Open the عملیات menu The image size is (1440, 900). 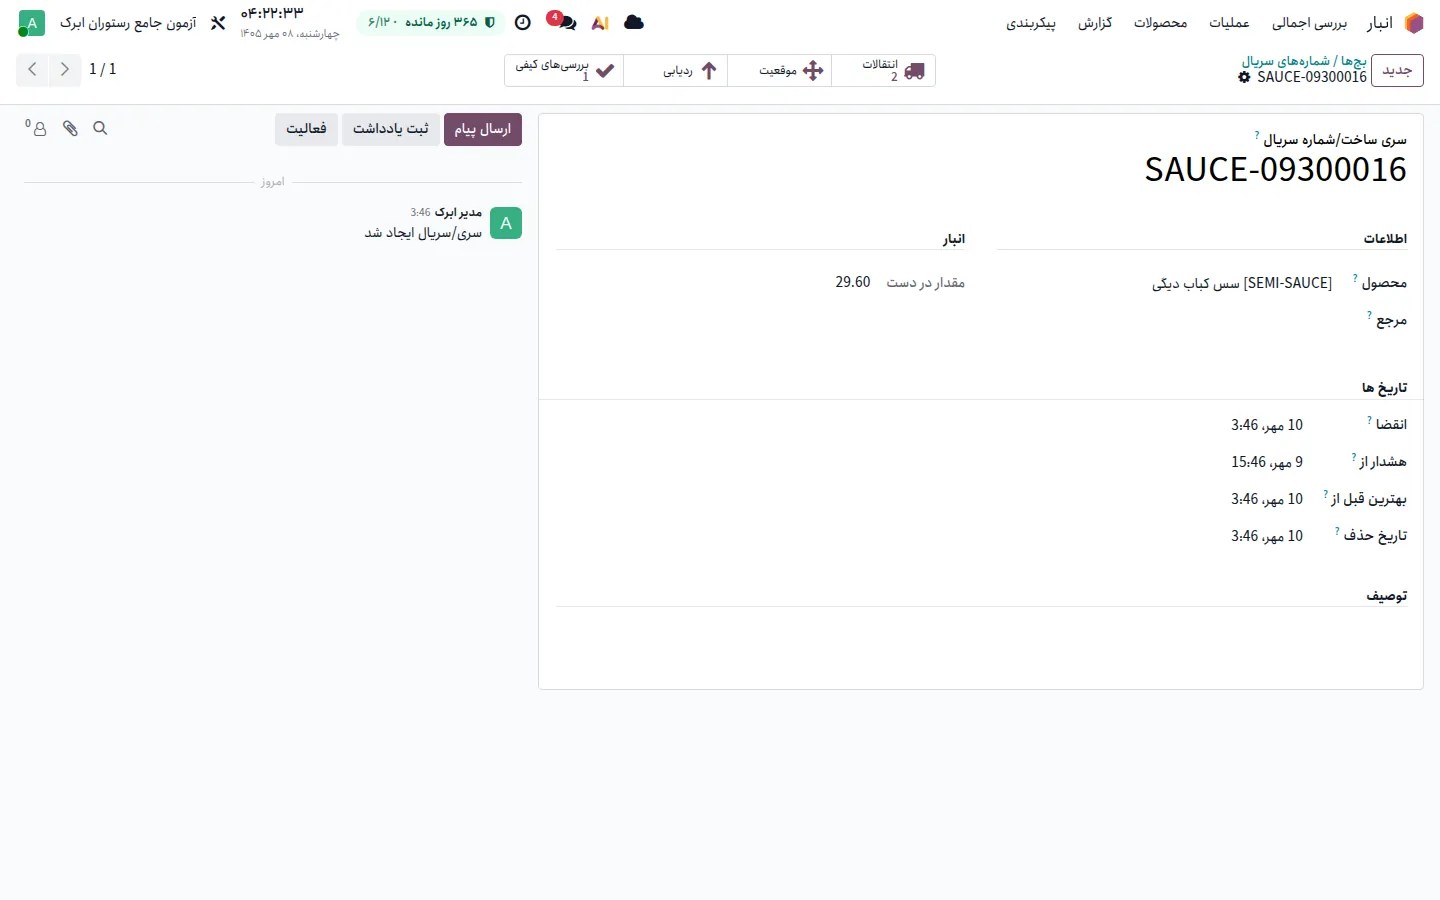click(1229, 23)
